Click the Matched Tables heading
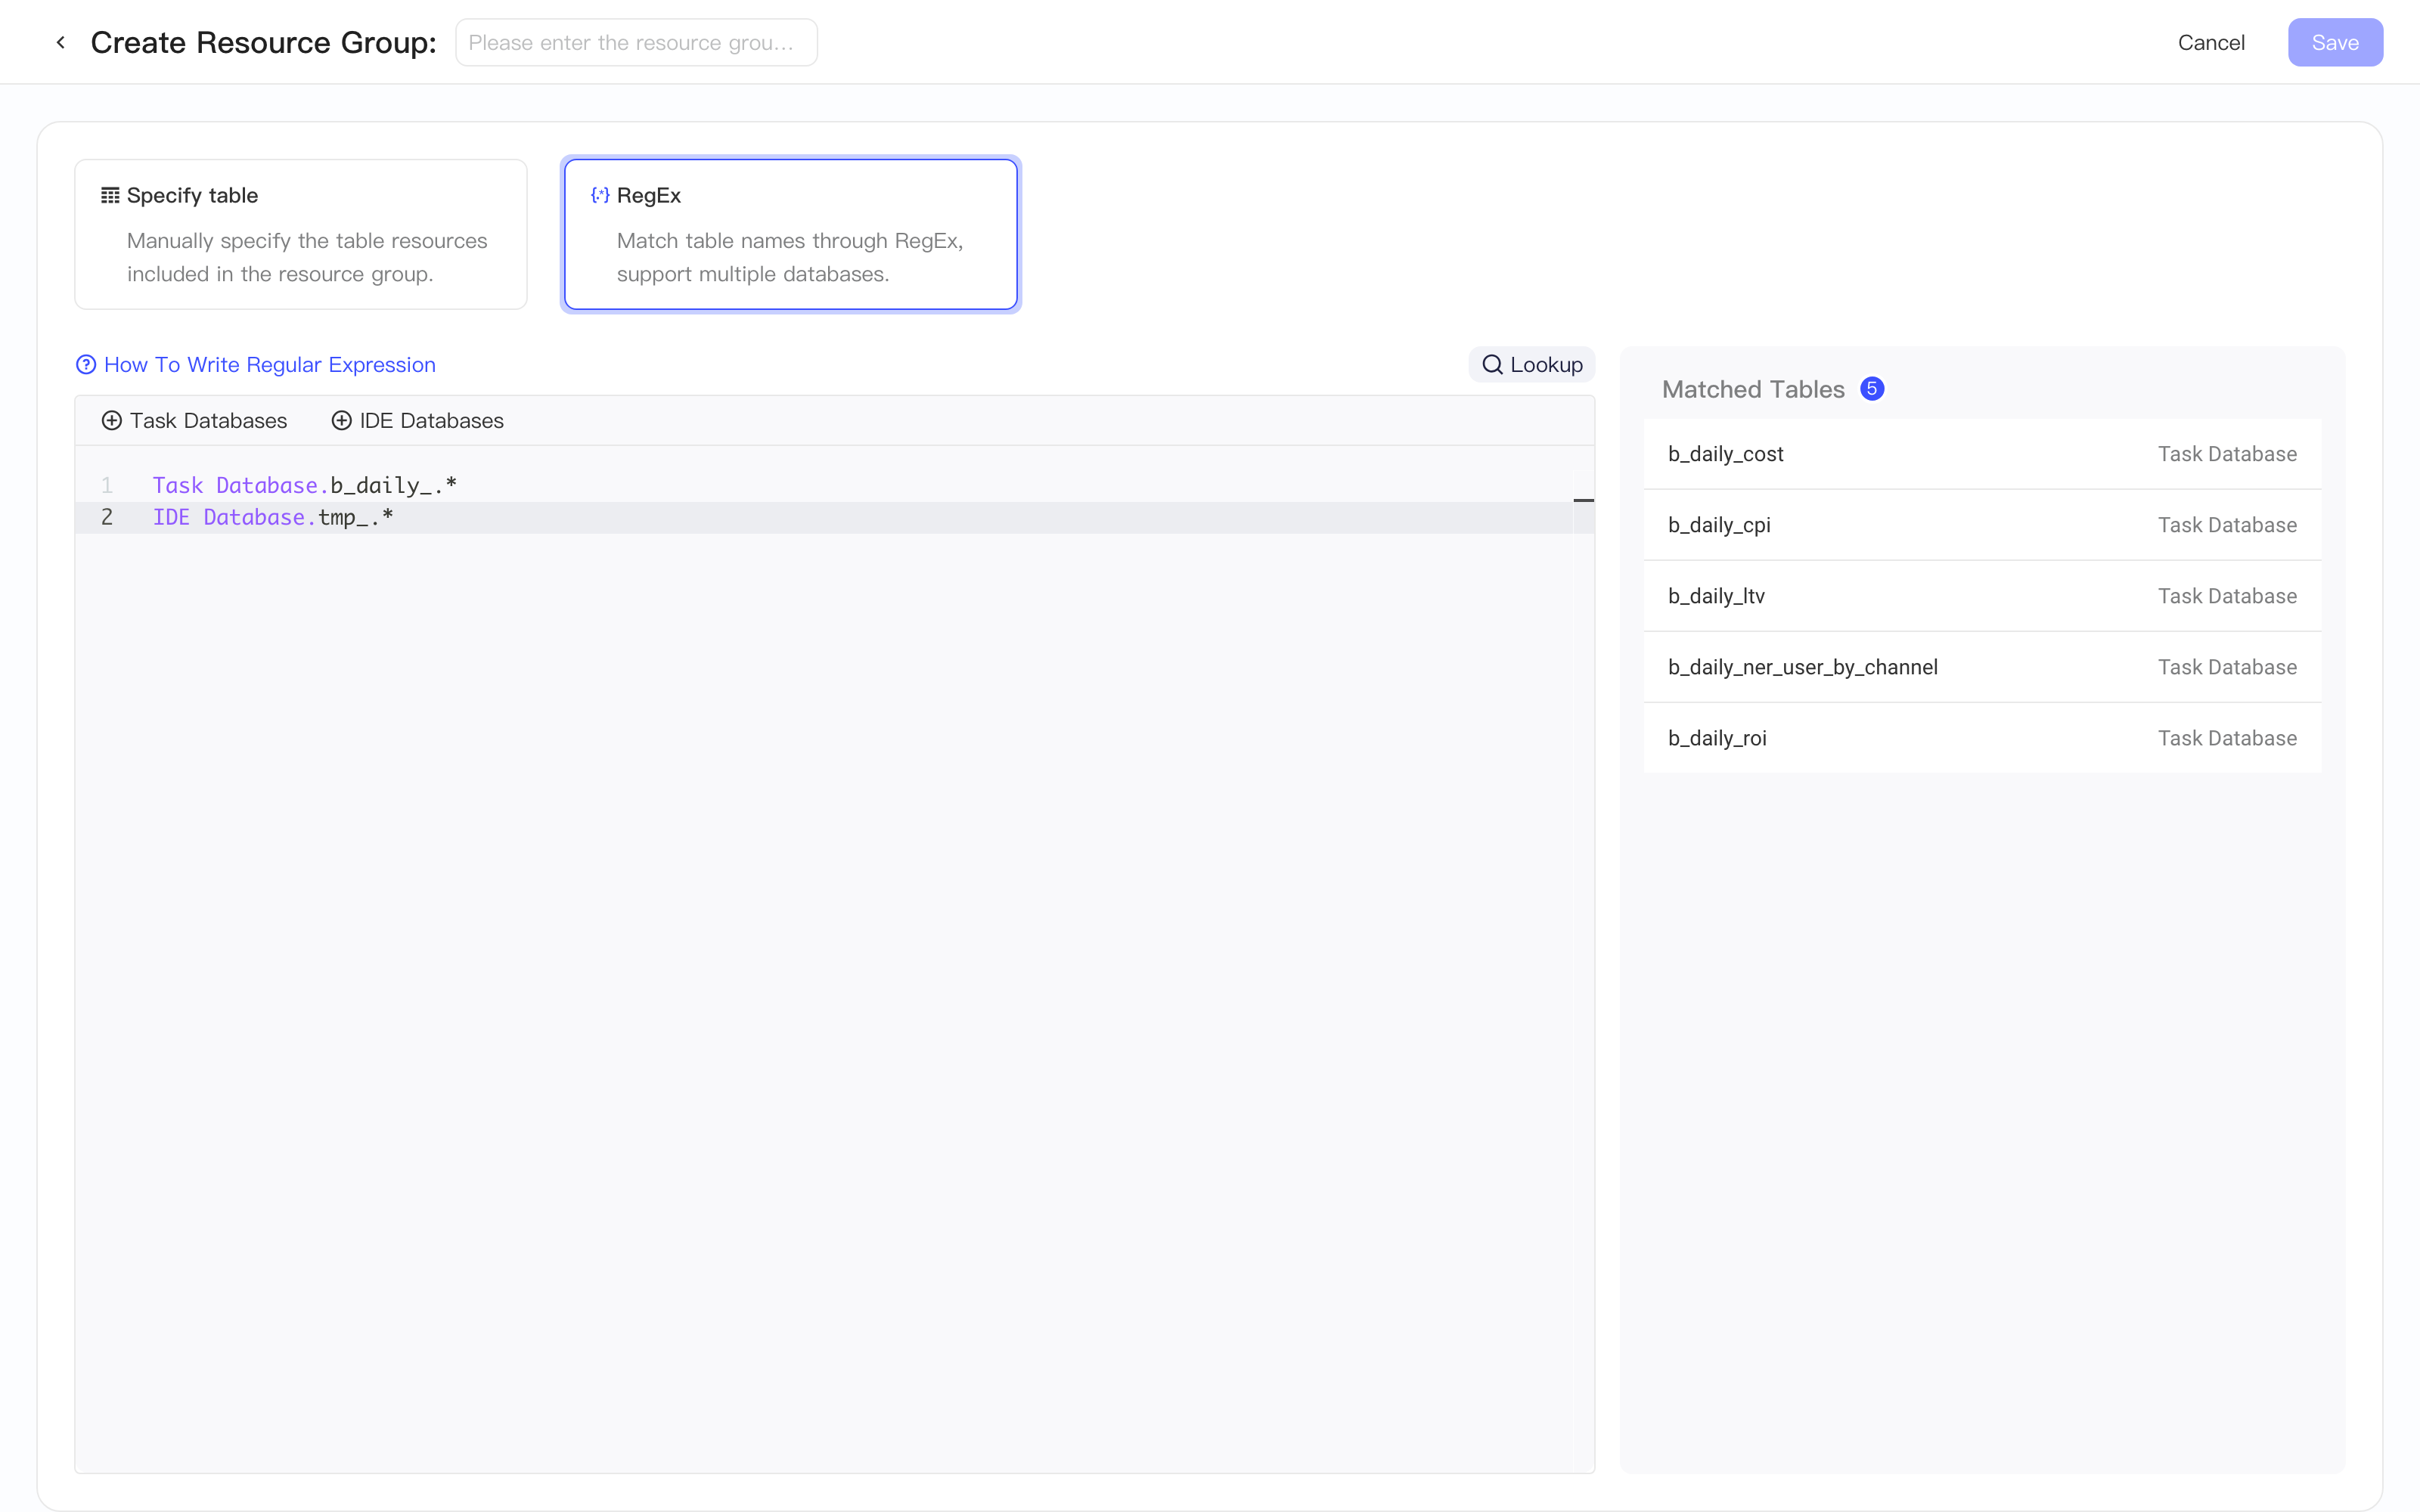 (x=1753, y=389)
